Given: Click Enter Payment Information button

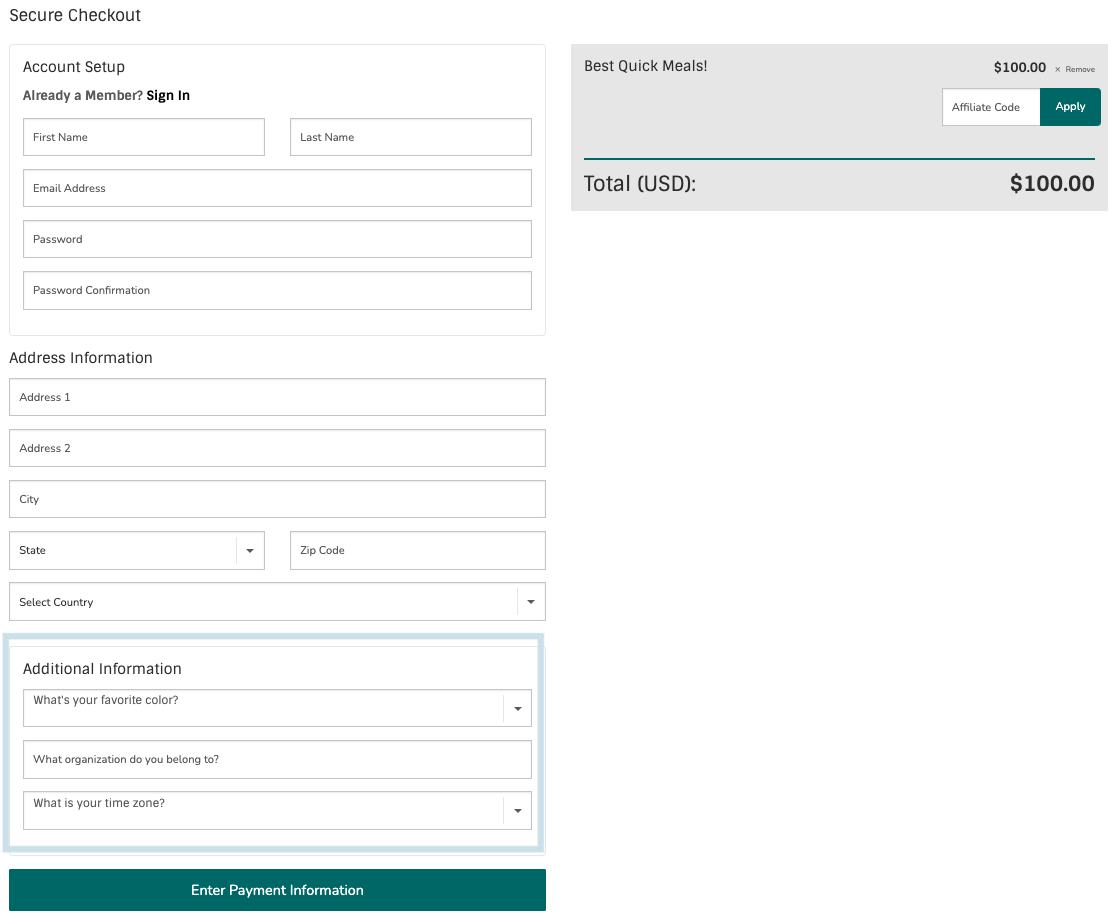Looking at the screenshot, I should click(277, 890).
